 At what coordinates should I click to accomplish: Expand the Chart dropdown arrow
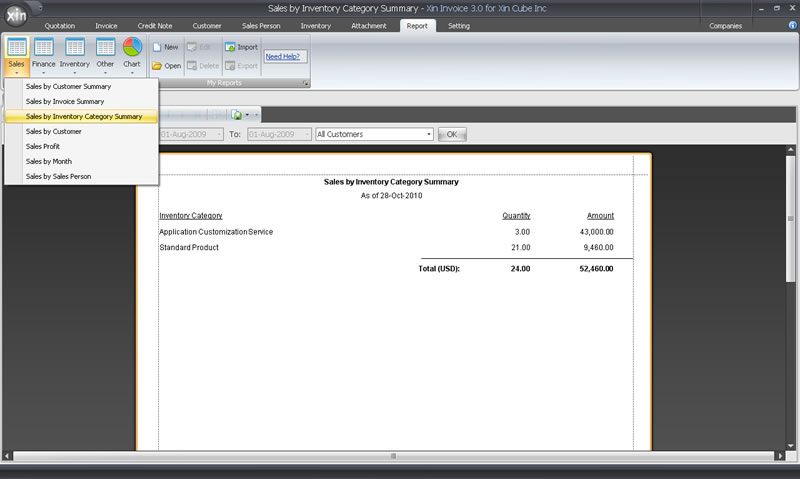pyautogui.click(x=132, y=73)
